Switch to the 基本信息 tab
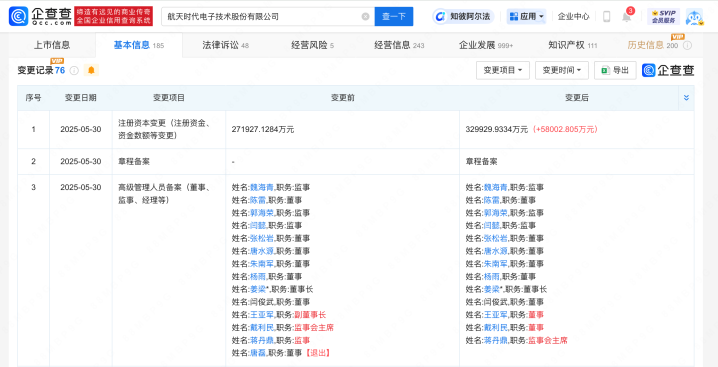Viewport: 718px width, 367px height. coord(139,45)
